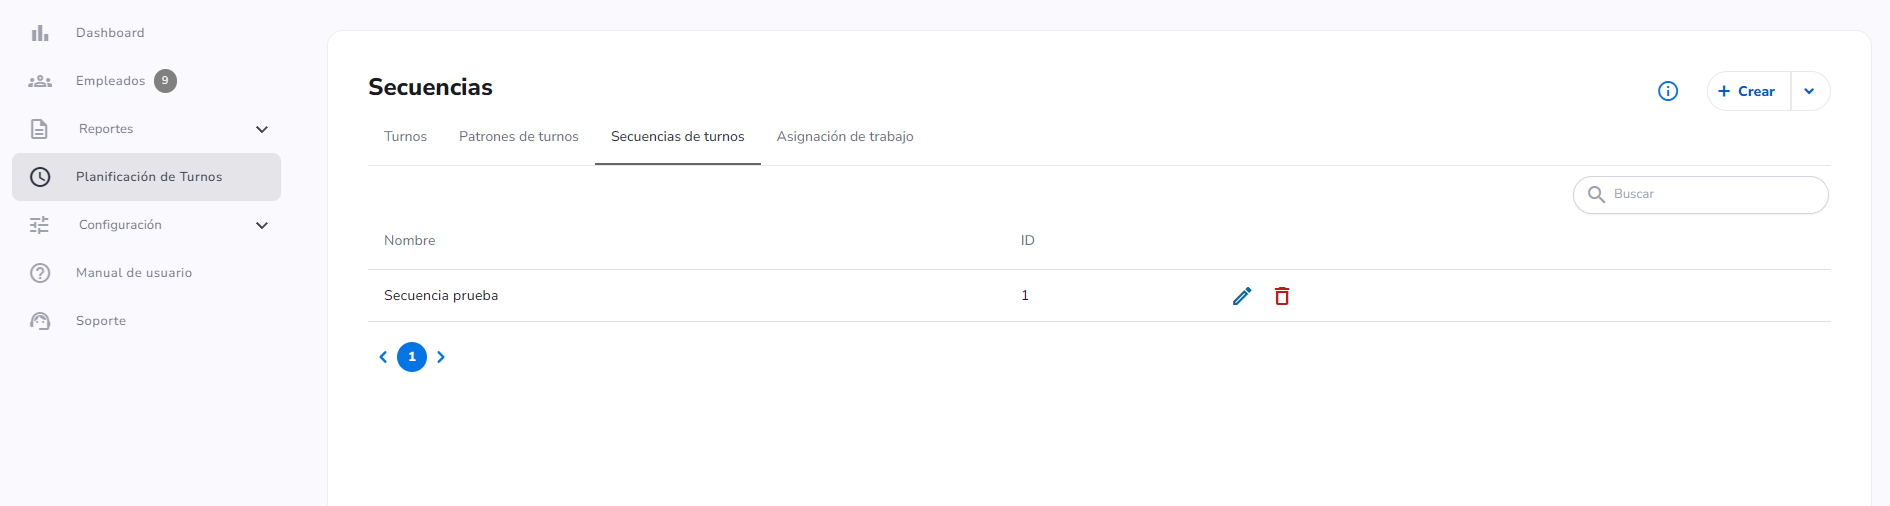This screenshot has height=506, width=1890.
Task: Open the dropdown arrow beside Crear
Action: point(1810,91)
